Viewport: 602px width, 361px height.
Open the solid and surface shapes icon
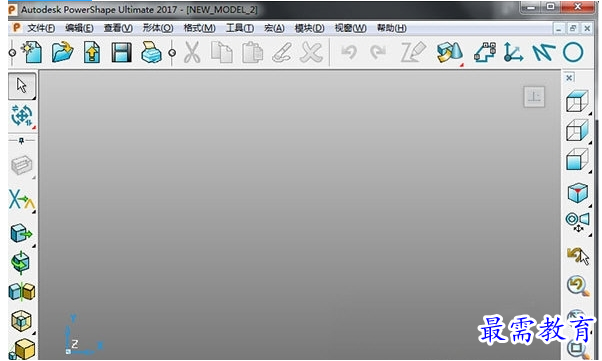450,53
